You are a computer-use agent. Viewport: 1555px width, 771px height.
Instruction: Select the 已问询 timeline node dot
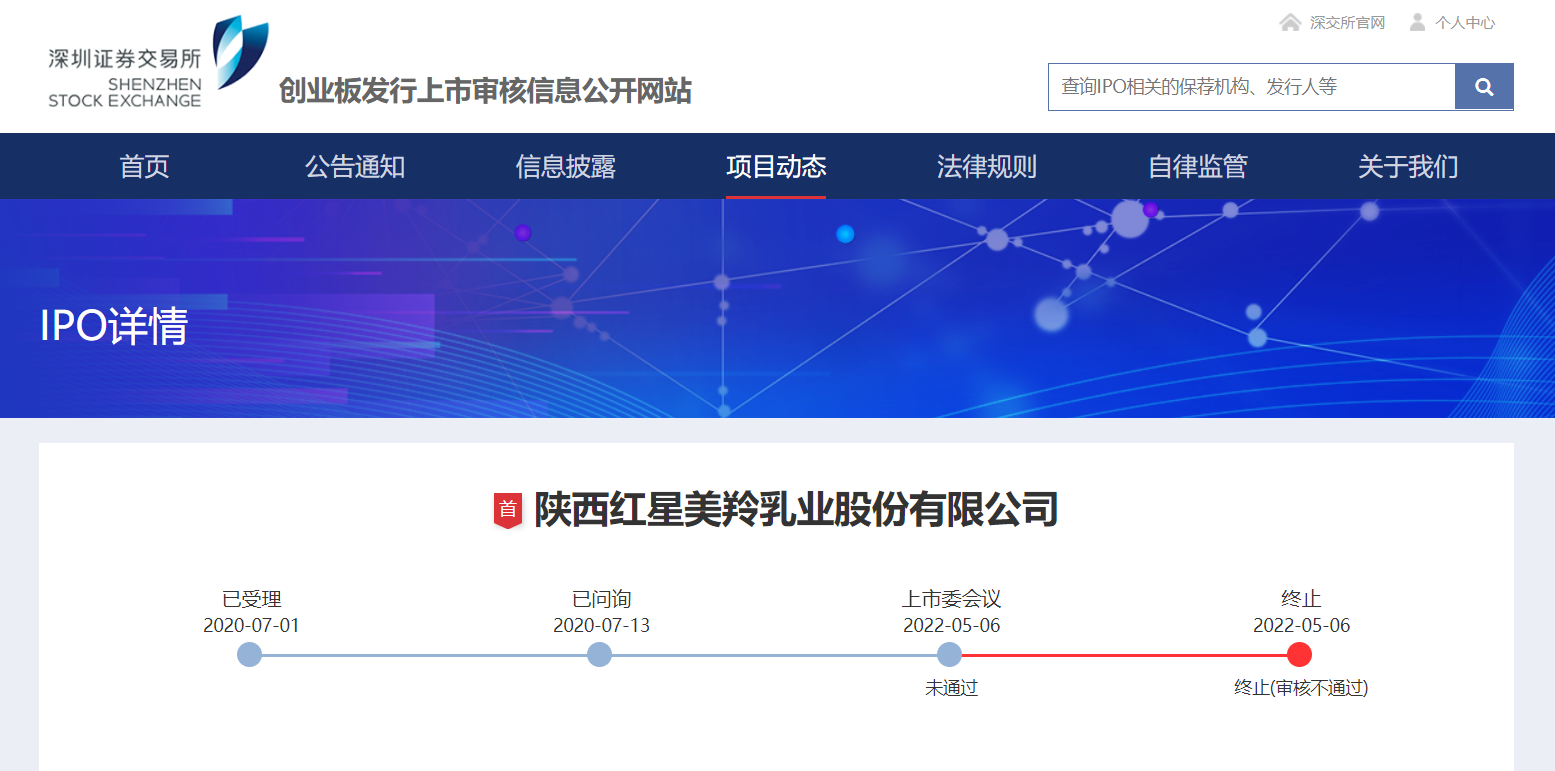[599, 655]
